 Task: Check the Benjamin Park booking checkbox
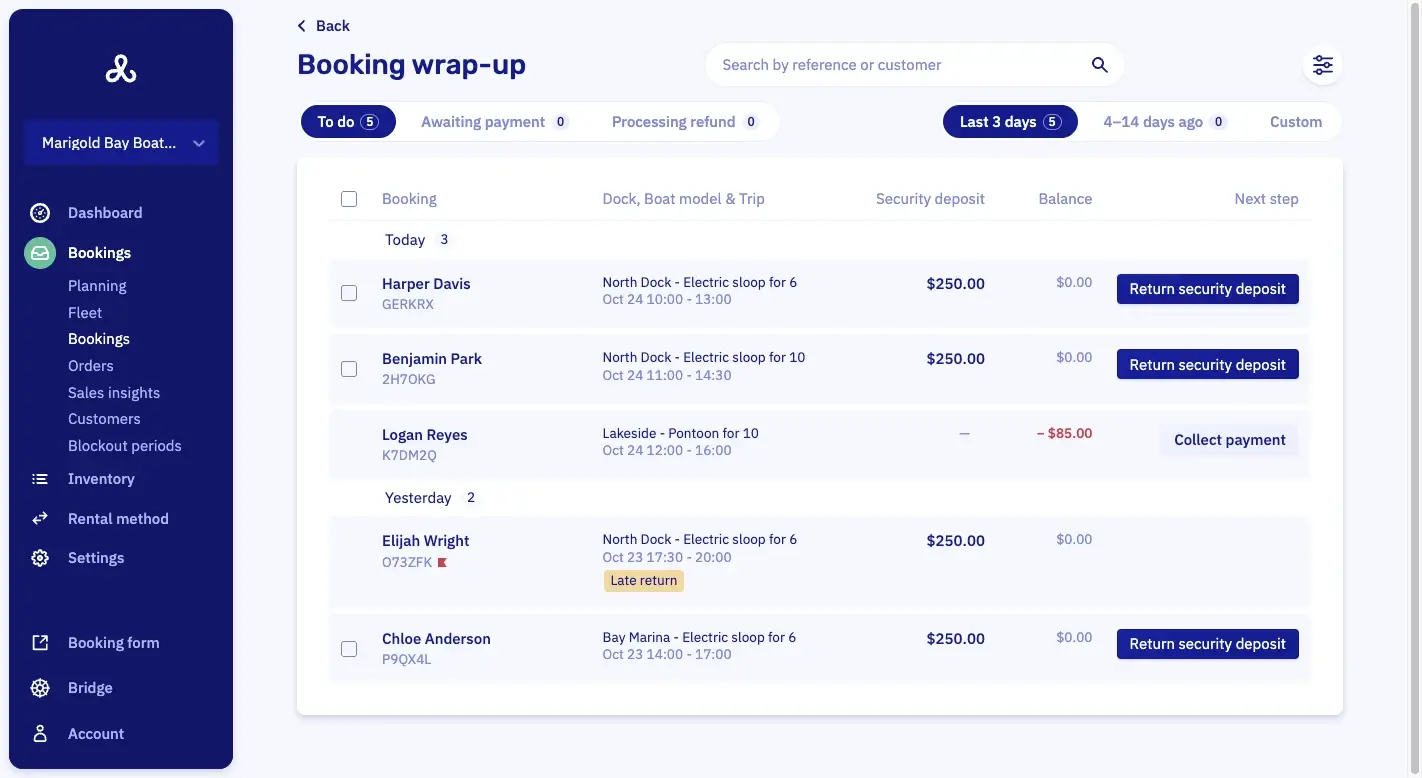pos(349,369)
